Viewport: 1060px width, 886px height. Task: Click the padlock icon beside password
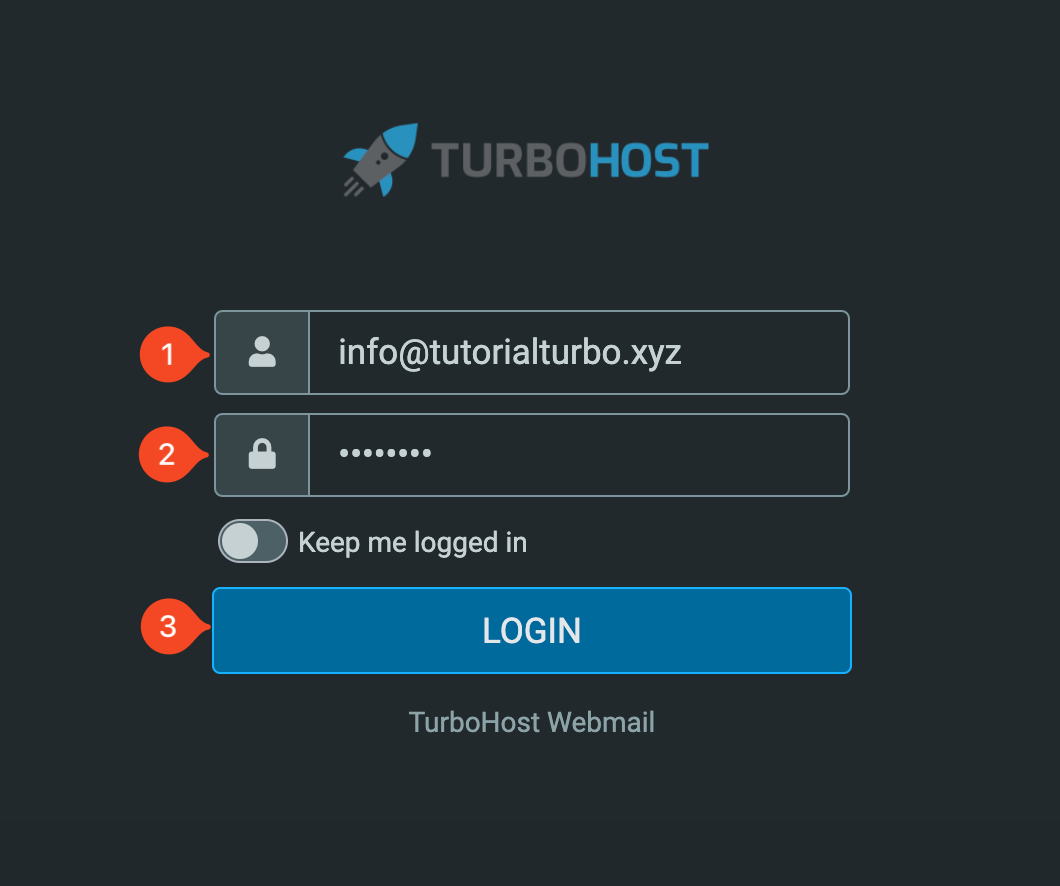pos(262,453)
